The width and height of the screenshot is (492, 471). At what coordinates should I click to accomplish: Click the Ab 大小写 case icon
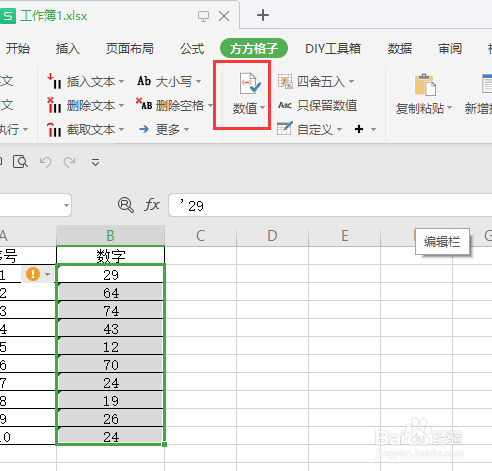(144, 81)
